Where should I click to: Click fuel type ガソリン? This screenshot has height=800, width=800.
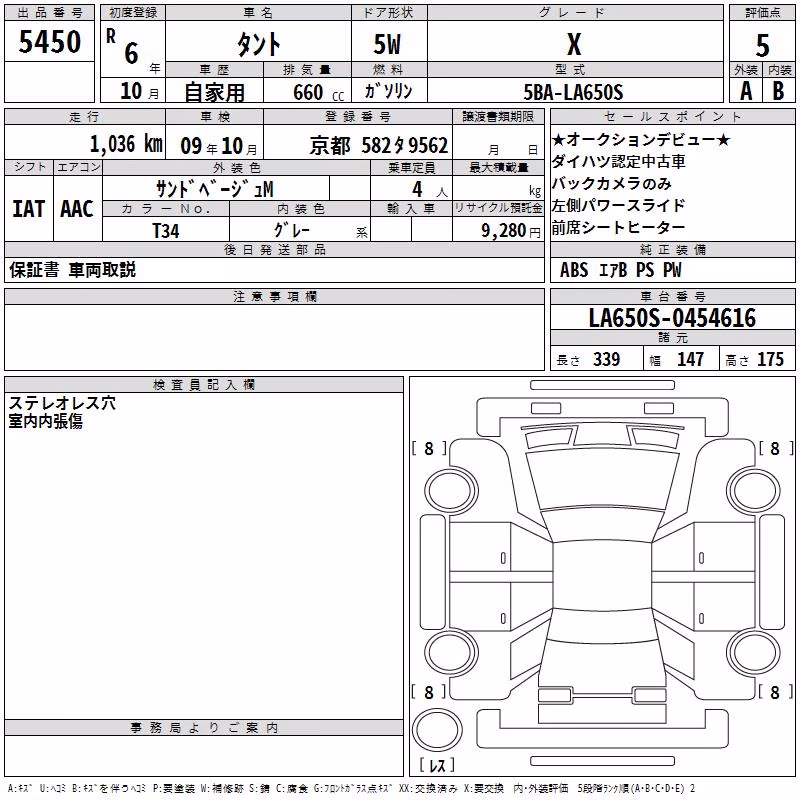[x=388, y=91]
